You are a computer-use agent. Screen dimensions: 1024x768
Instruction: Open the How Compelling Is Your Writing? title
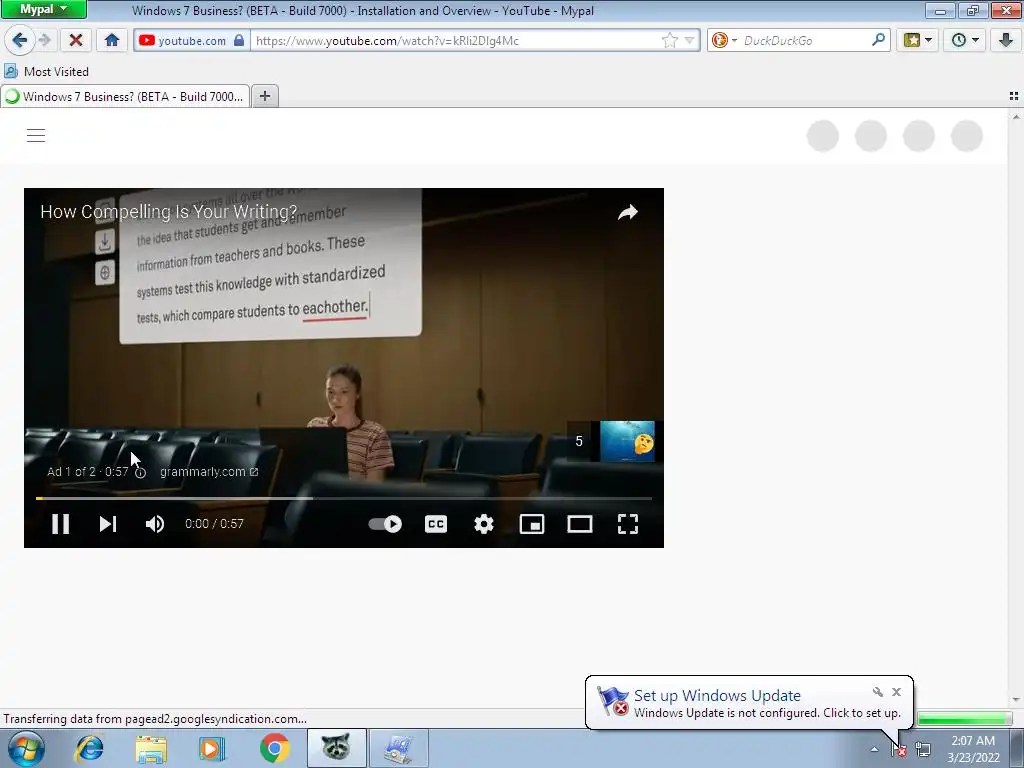(x=168, y=212)
